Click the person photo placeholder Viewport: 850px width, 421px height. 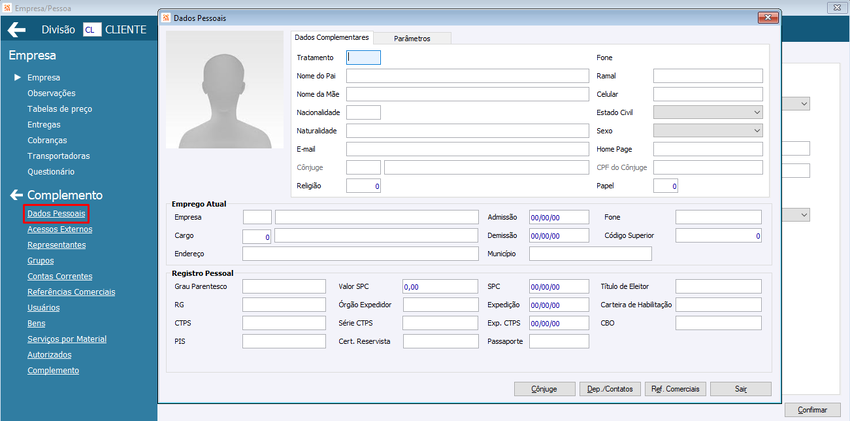point(224,89)
